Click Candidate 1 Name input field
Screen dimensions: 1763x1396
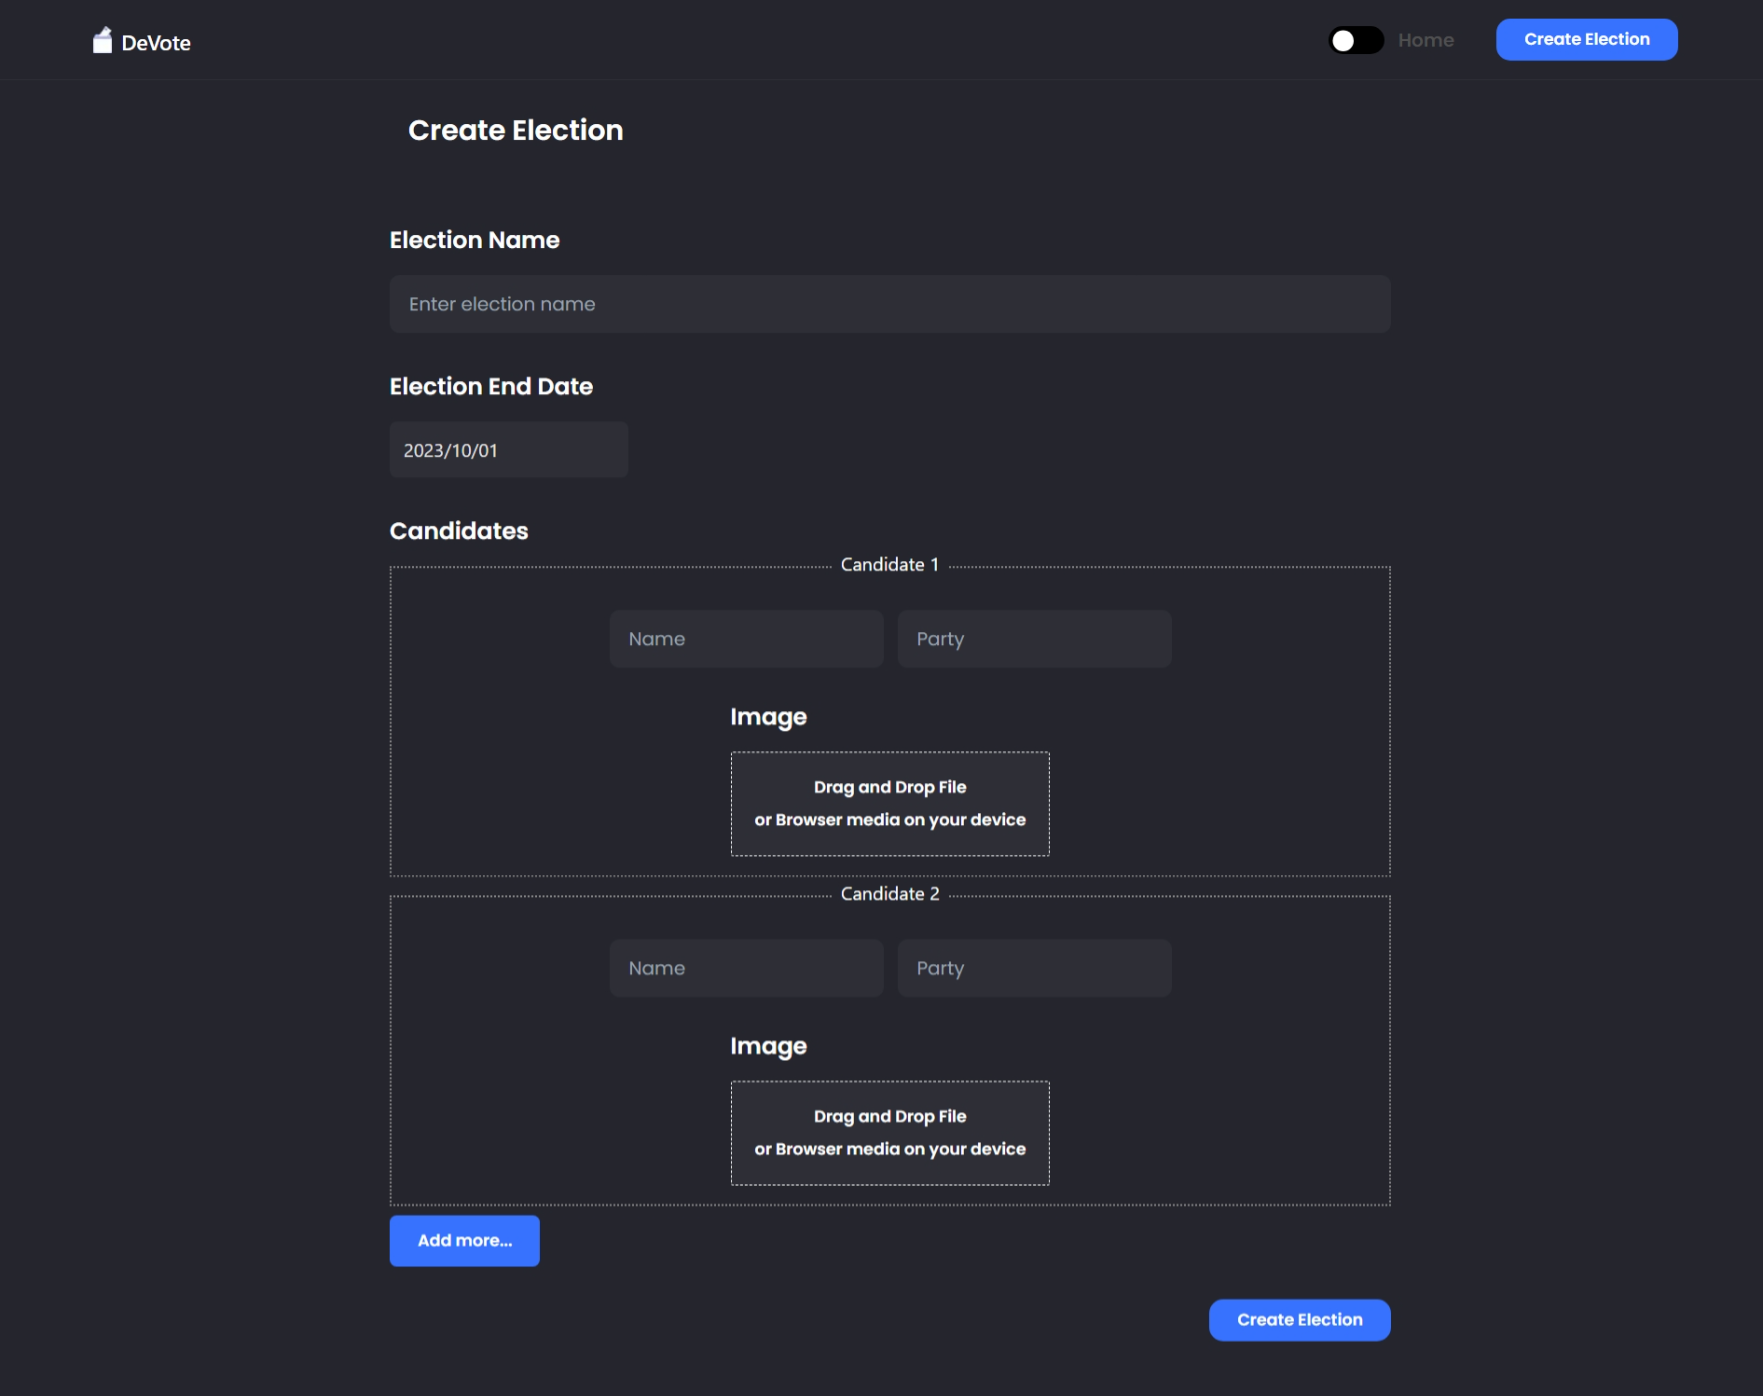746,638
